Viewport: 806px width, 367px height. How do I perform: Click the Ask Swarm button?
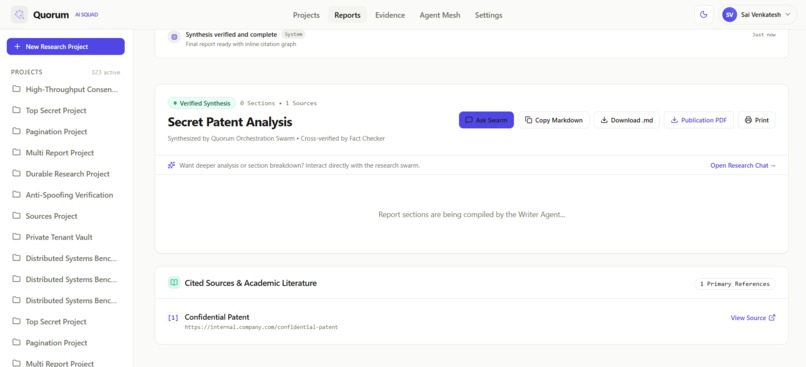coord(486,120)
